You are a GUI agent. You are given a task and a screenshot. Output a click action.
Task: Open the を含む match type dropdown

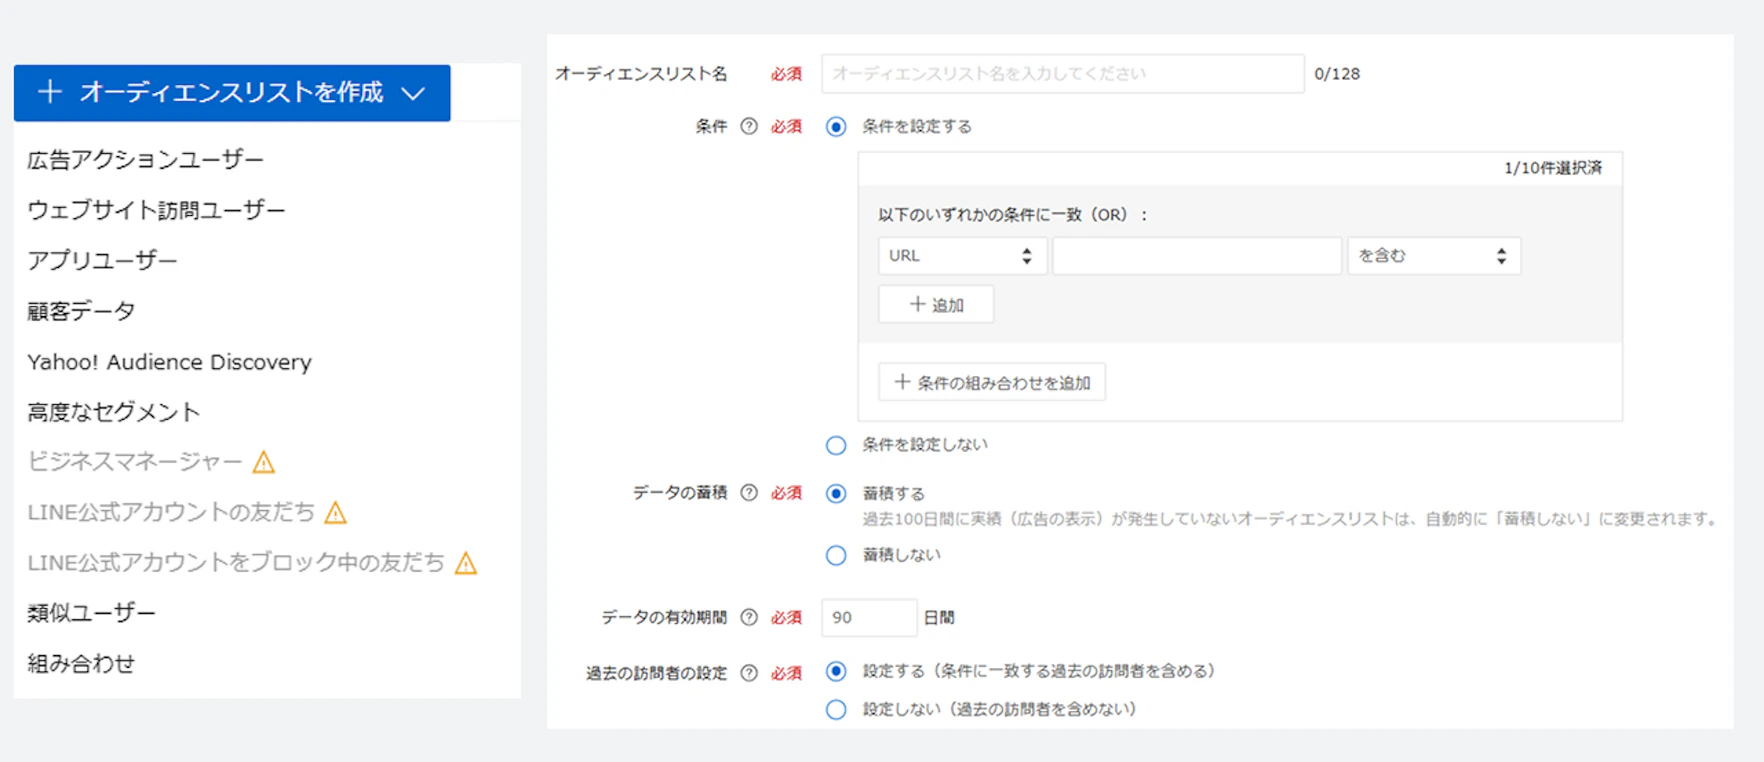coord(1434,256)
